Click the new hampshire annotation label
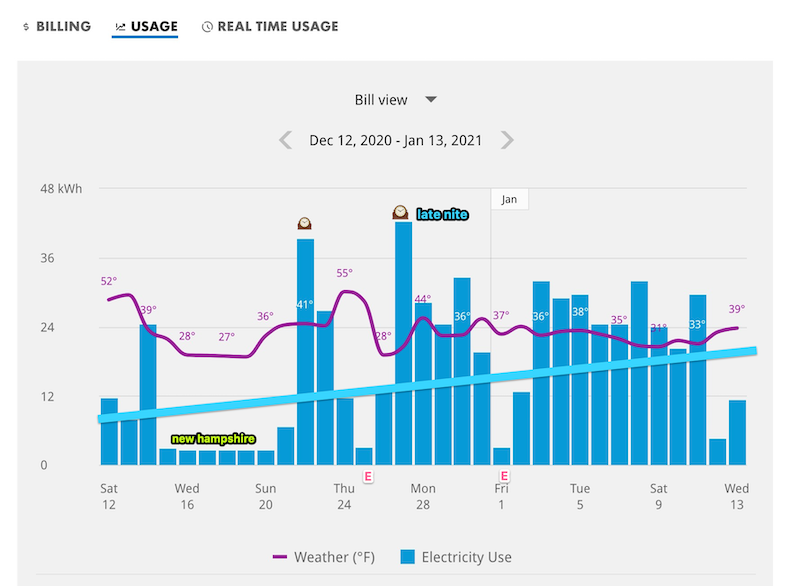Viewport: 800px width, 586px height. click(213, 439)
